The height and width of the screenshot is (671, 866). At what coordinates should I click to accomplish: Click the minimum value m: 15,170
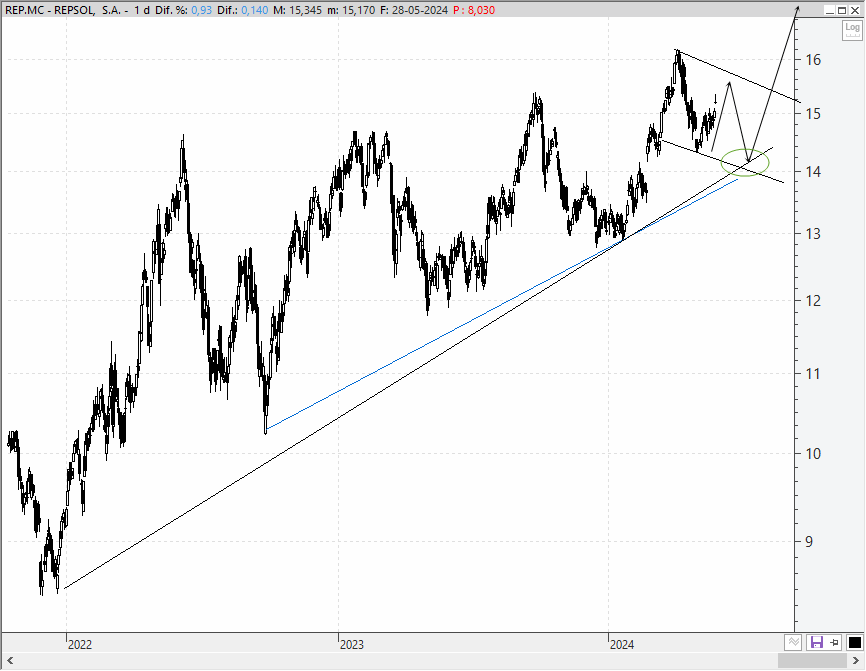(351, 10)
